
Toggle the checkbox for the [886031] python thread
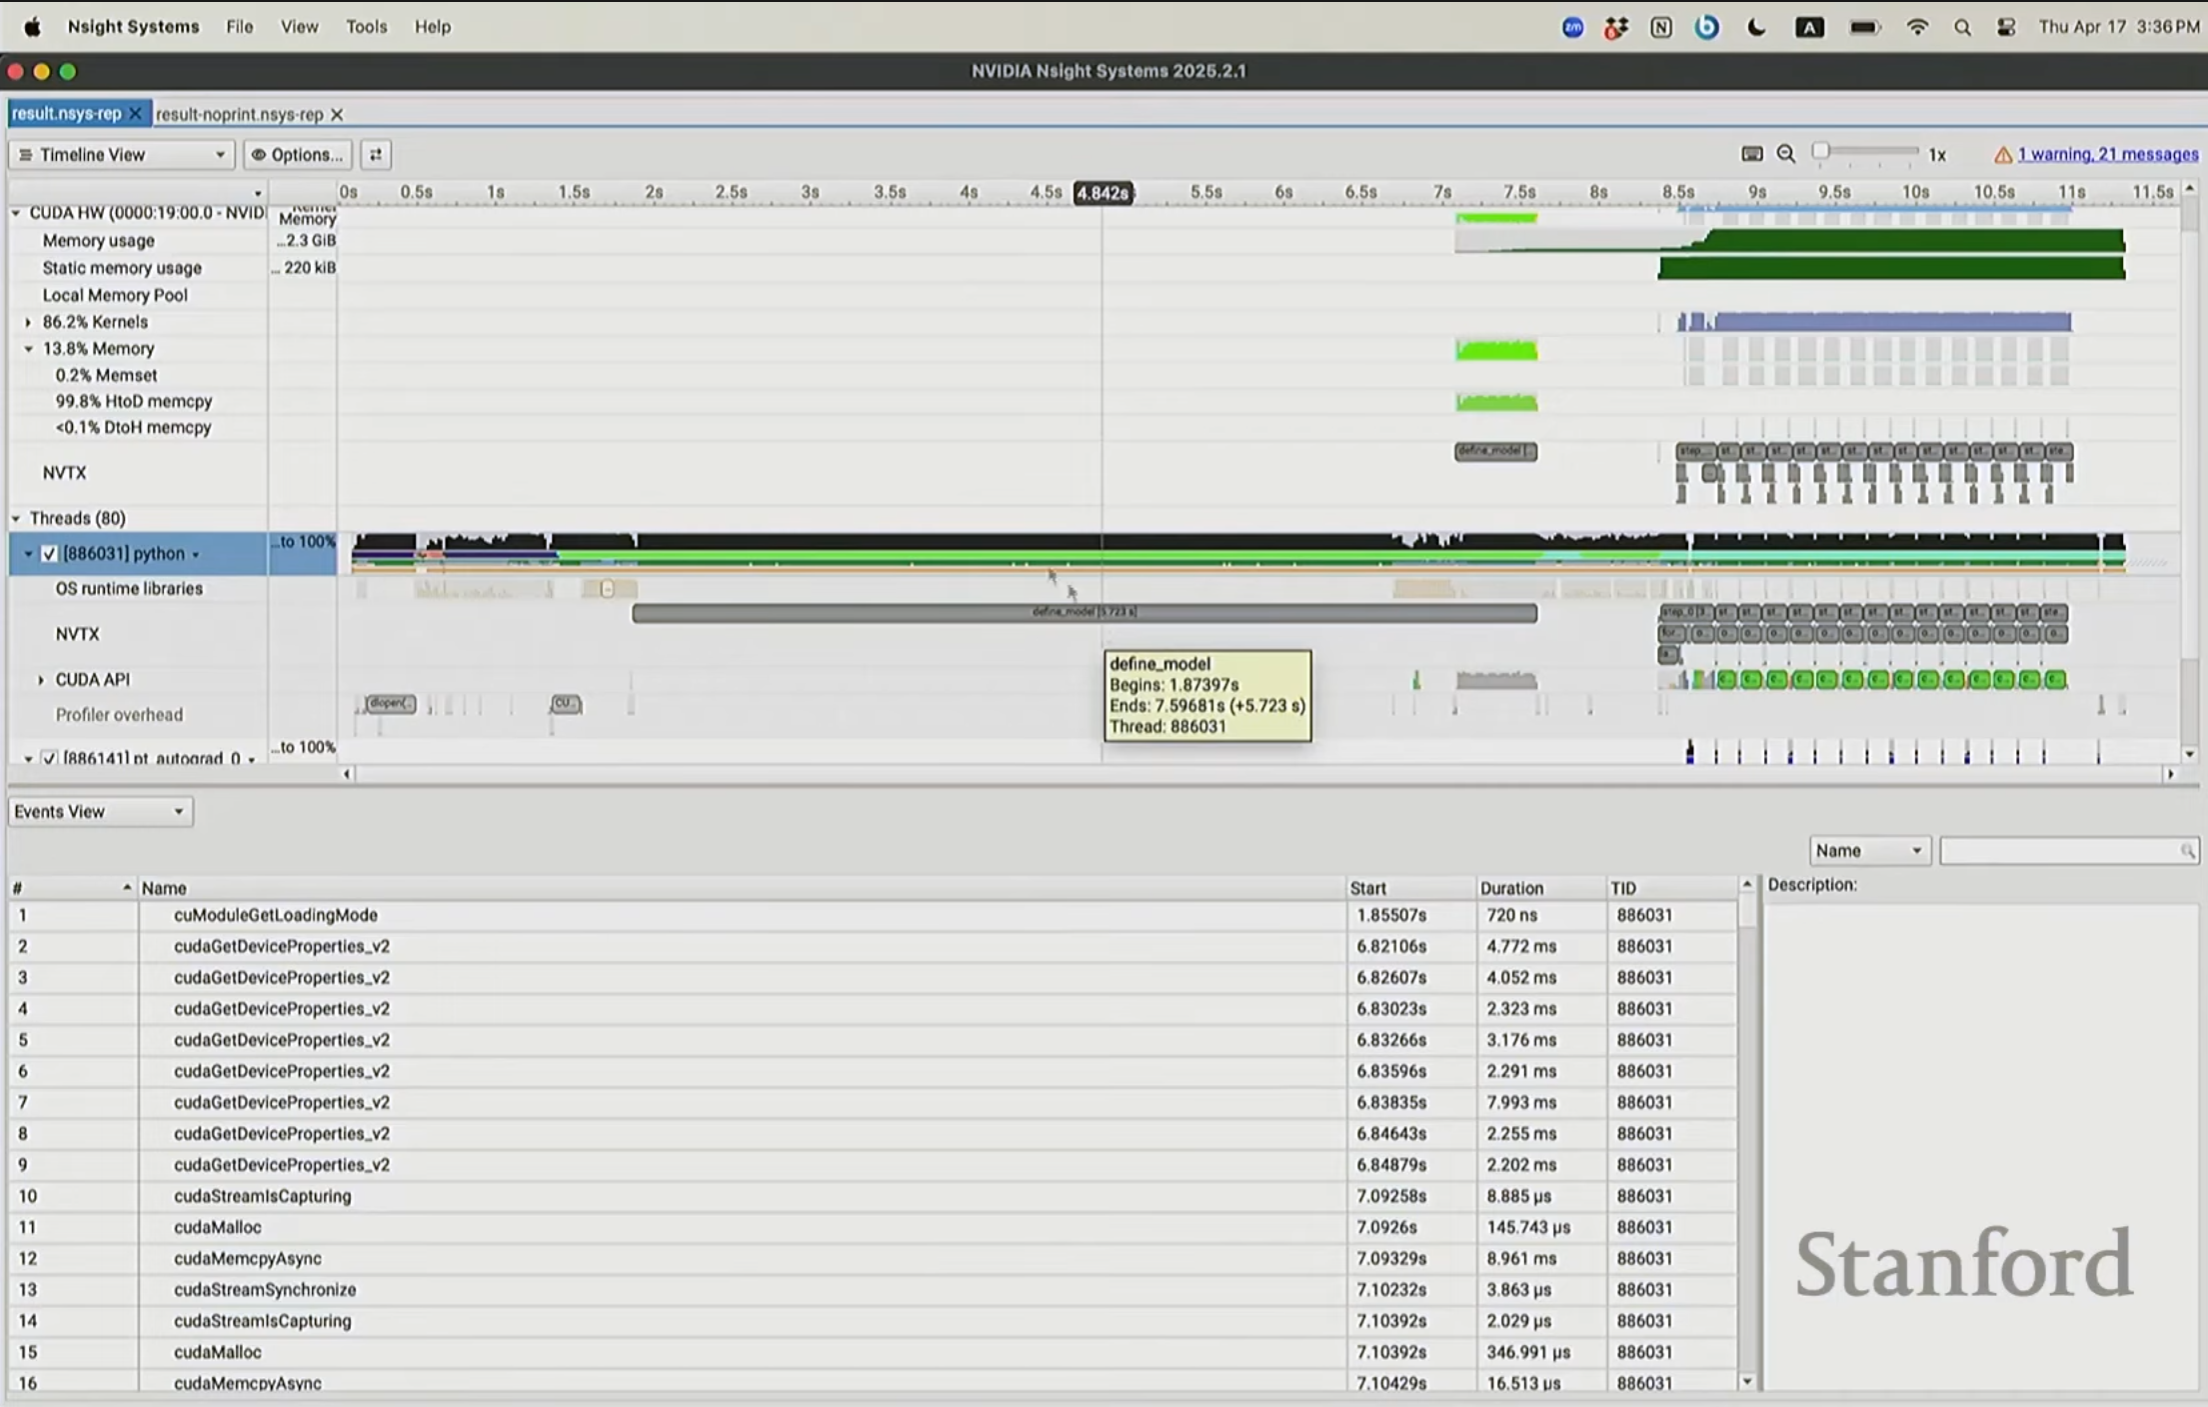click(49, 554)
